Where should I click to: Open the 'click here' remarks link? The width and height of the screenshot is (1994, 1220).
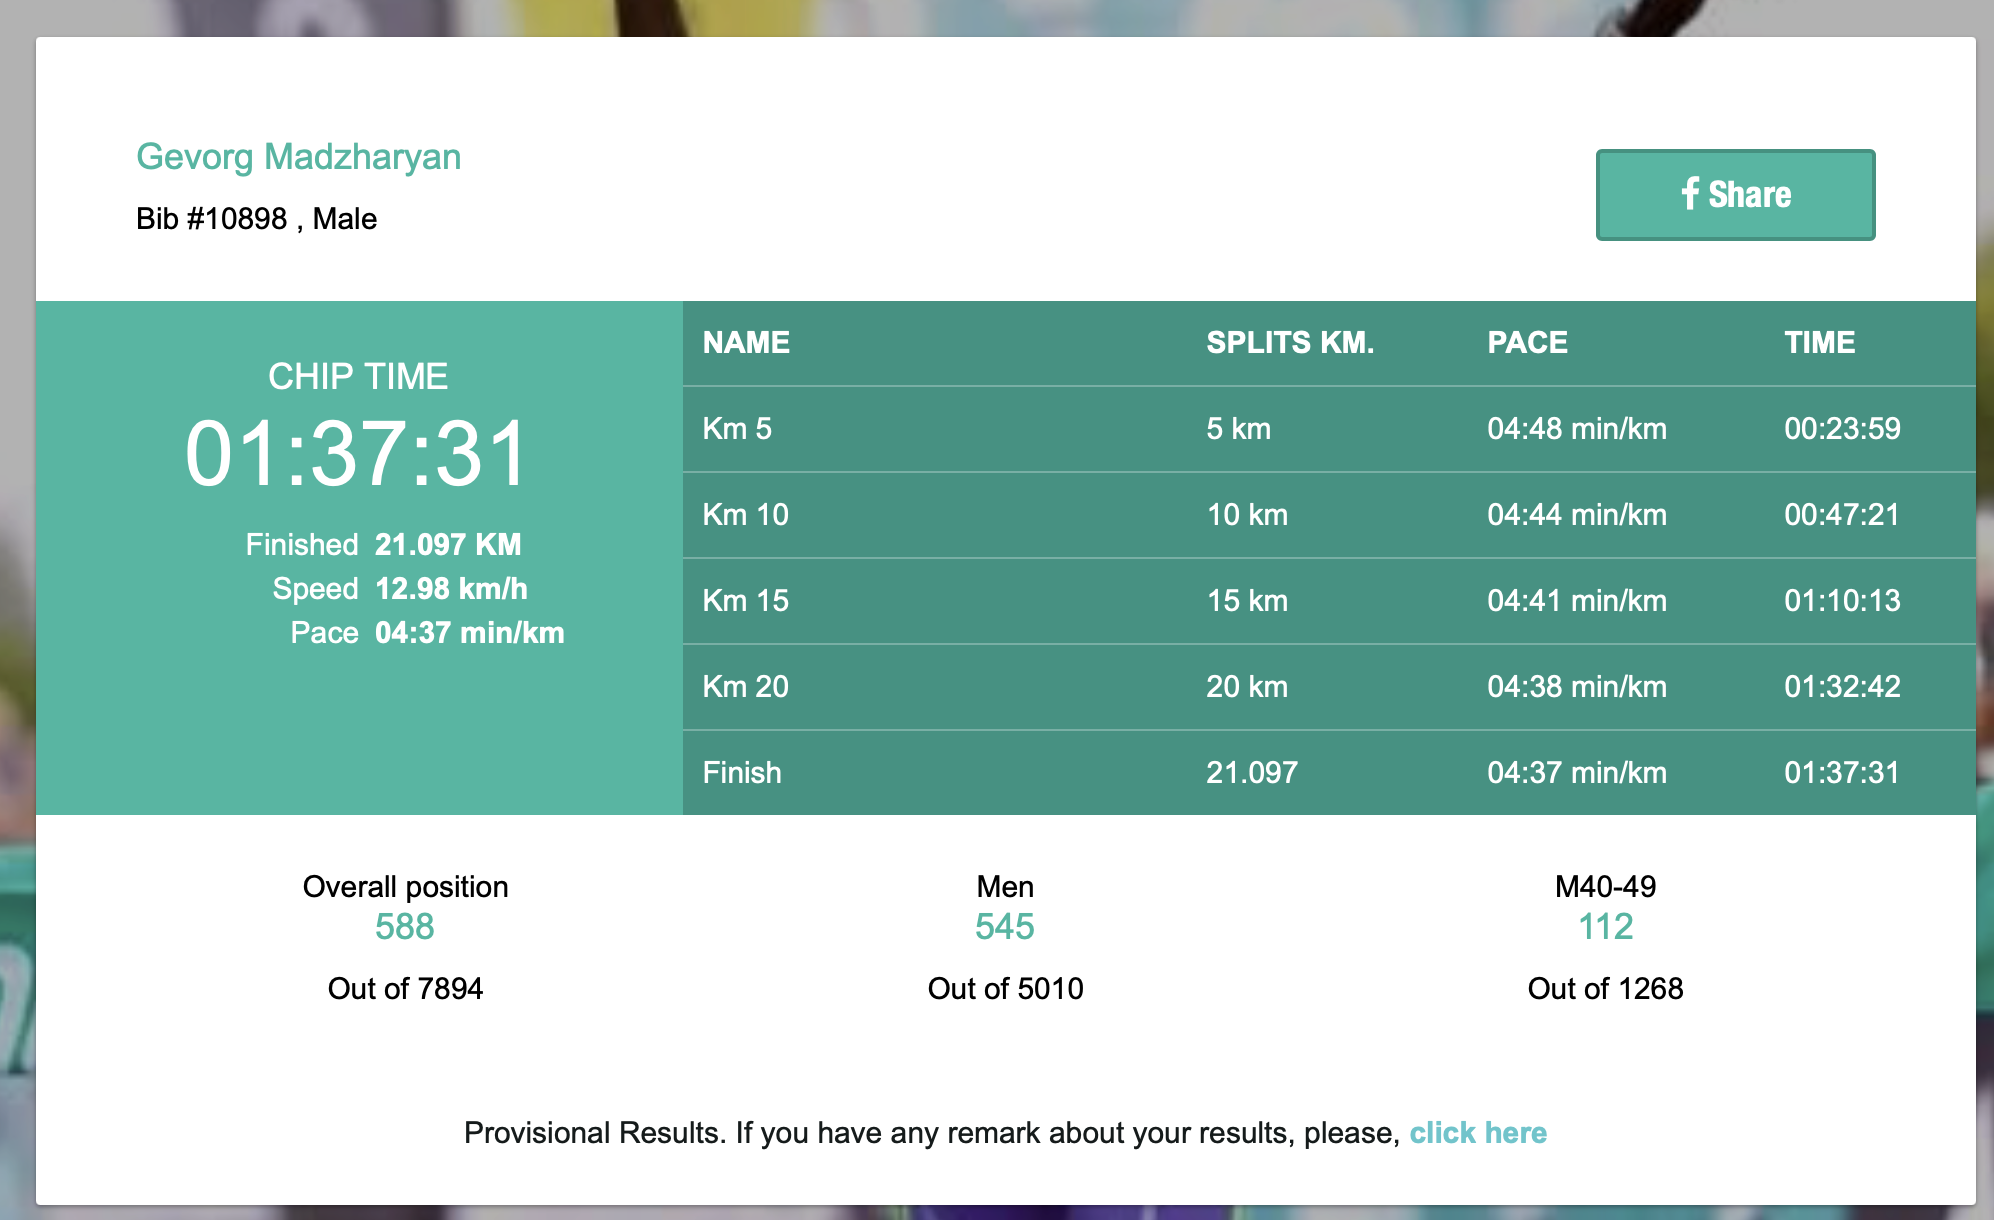click(x=1477, y=1133)
